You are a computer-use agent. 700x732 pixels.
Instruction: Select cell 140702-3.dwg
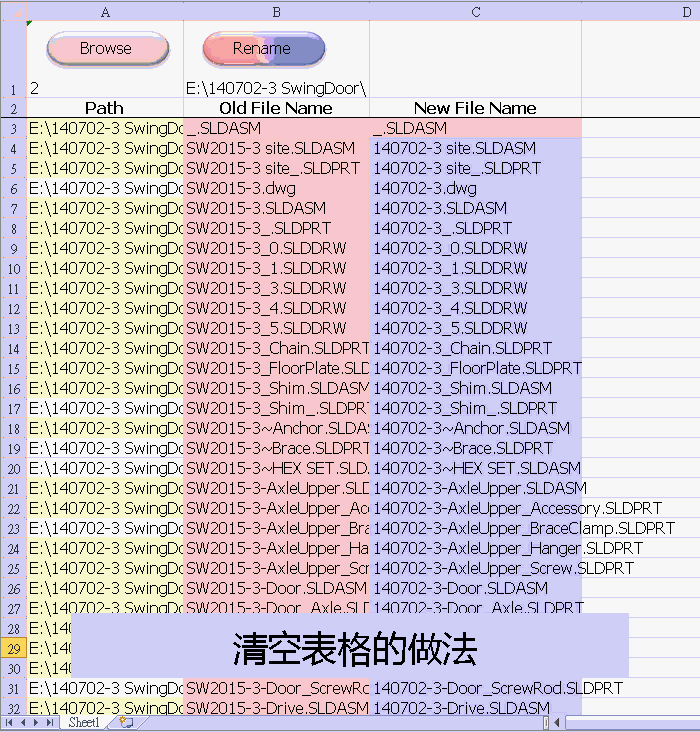(475, 188)
